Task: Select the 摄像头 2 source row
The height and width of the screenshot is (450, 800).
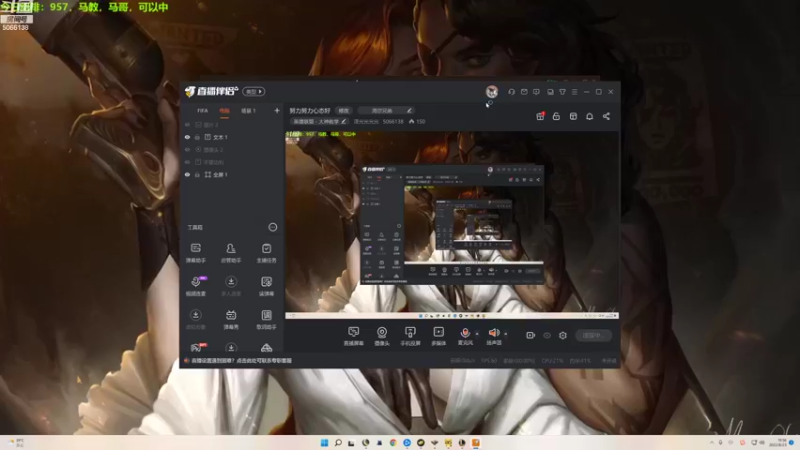Action: (x=232, y=149)
